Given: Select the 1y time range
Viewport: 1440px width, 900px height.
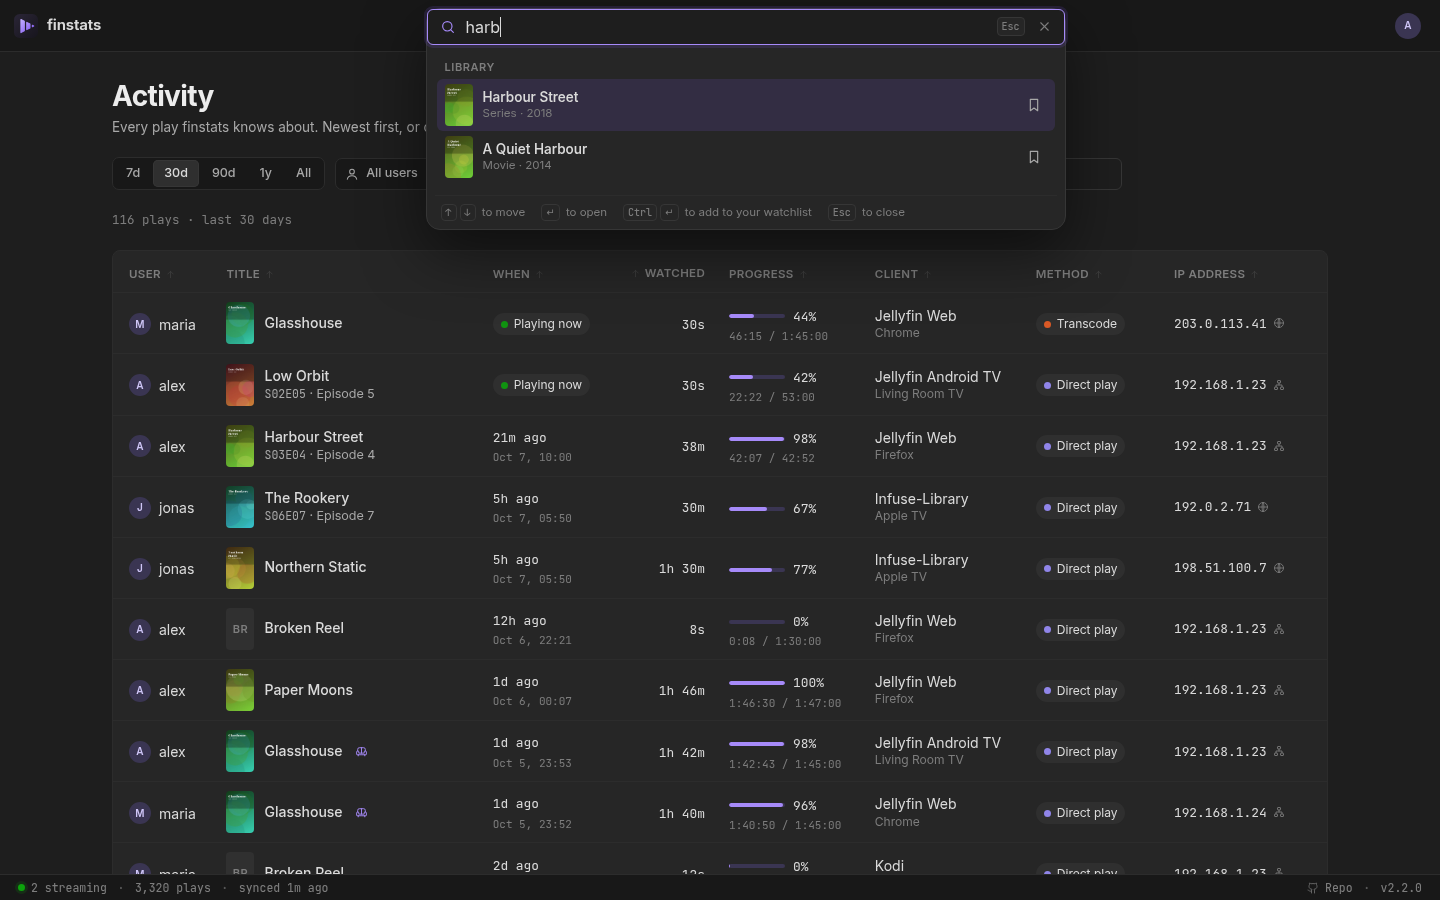Looking at the screenshot, I should pos(266,173).
